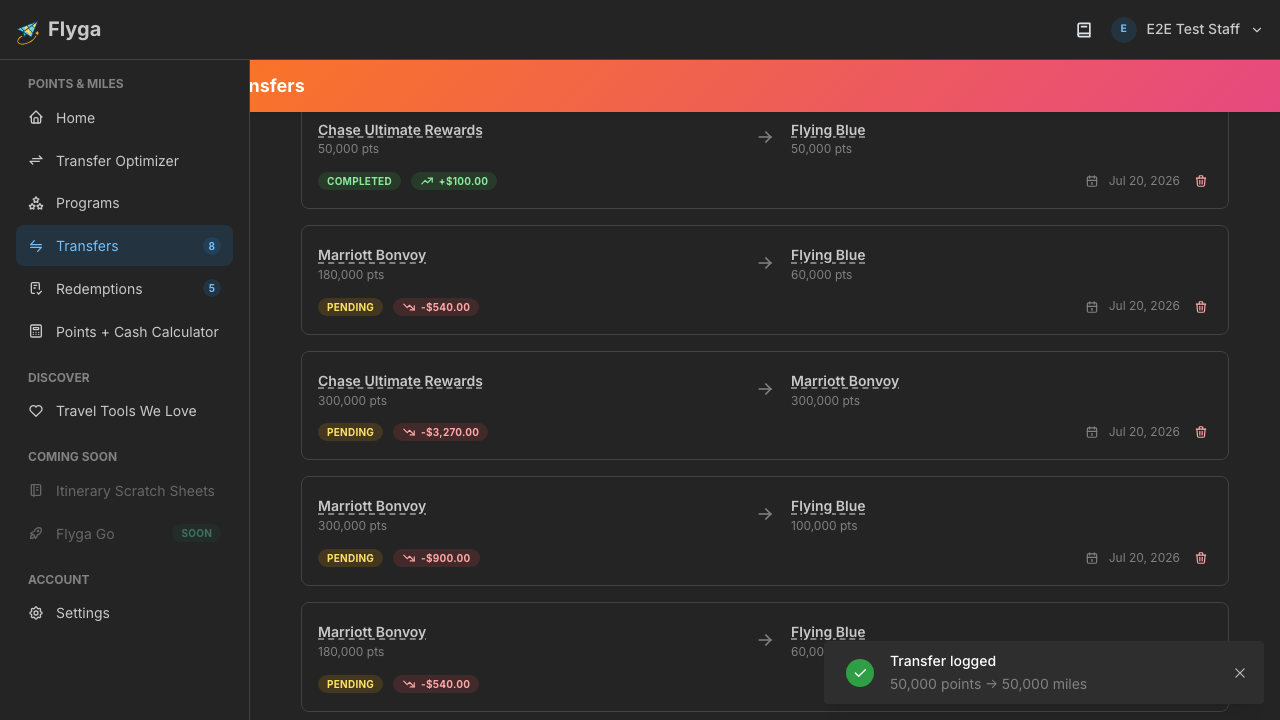
Task: Open the Flying Blue link showing 50,000 pts
Action: coord(828,130)
